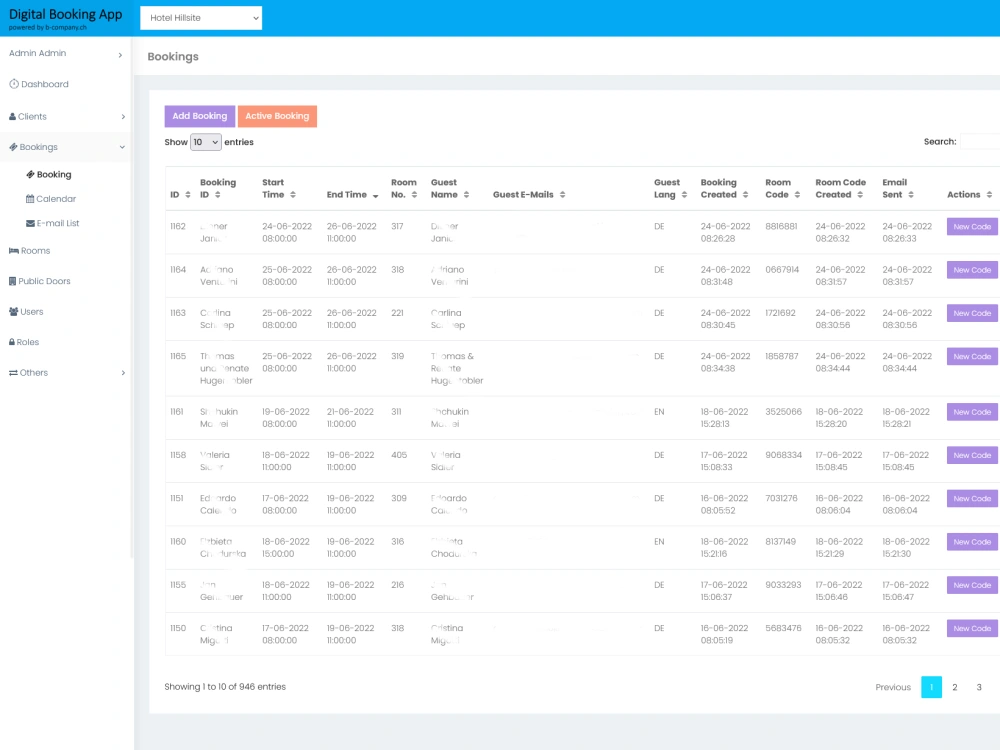Click New Code for booking 1155
1000x750 pixels.
pos(972,585)
